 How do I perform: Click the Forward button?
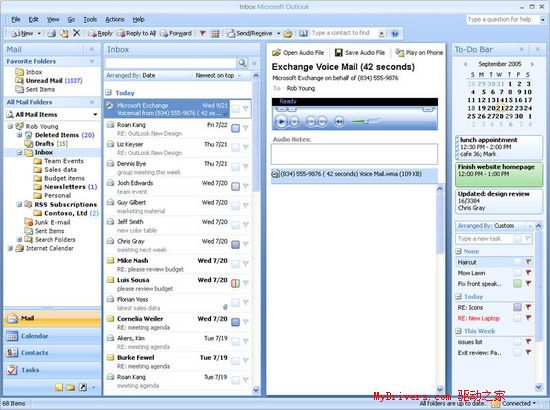click(176, 33)
